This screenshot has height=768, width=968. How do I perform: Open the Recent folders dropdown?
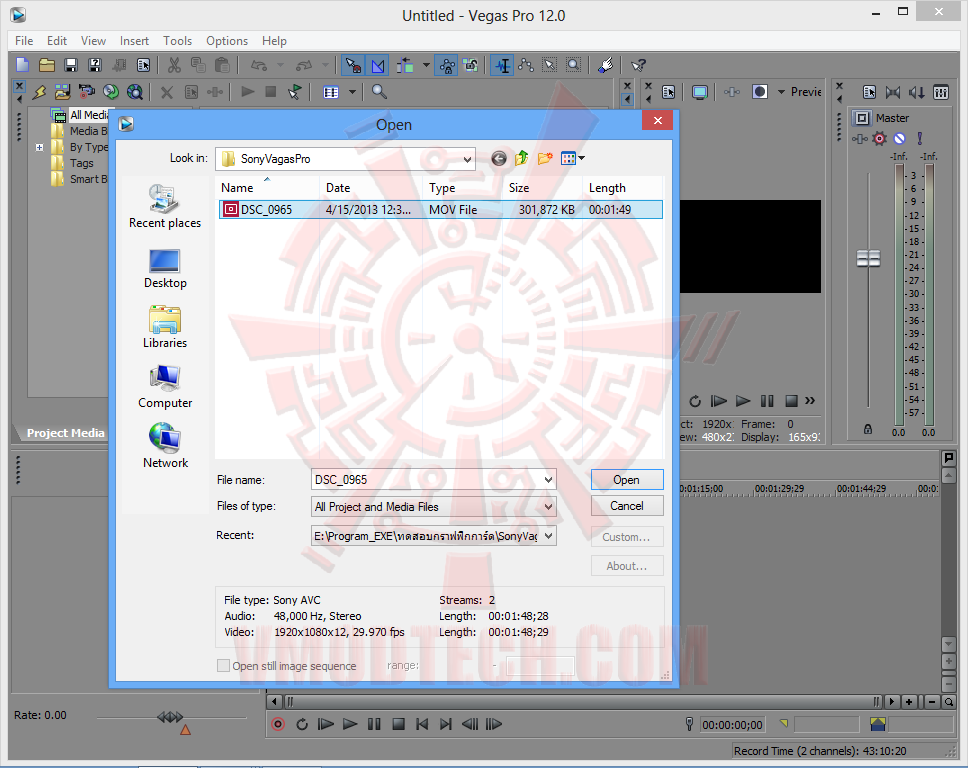coord(548,536)
